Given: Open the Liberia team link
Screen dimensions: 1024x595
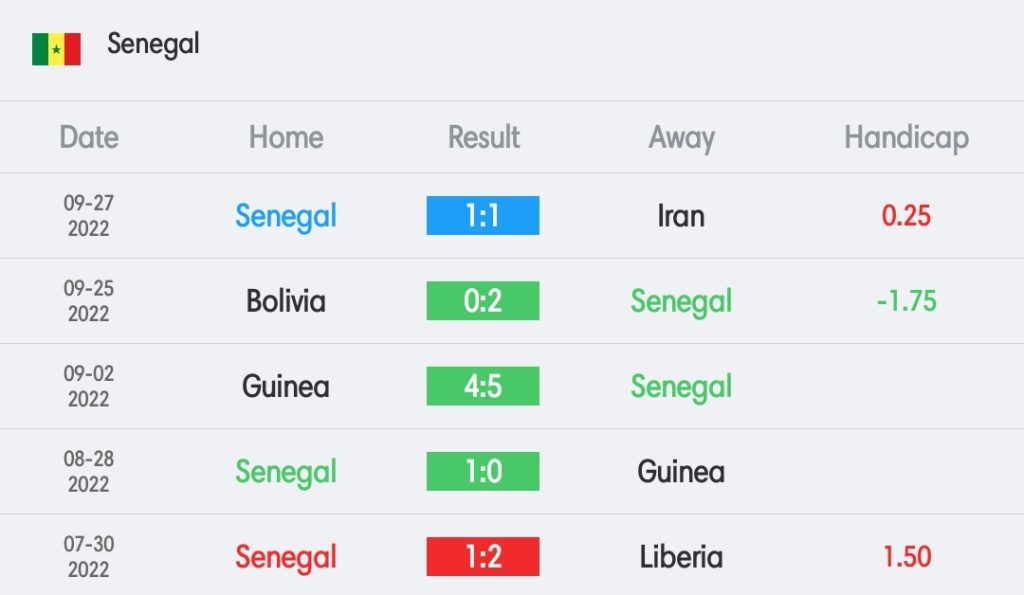Looking at the screenshot, I should pos(681,556).
